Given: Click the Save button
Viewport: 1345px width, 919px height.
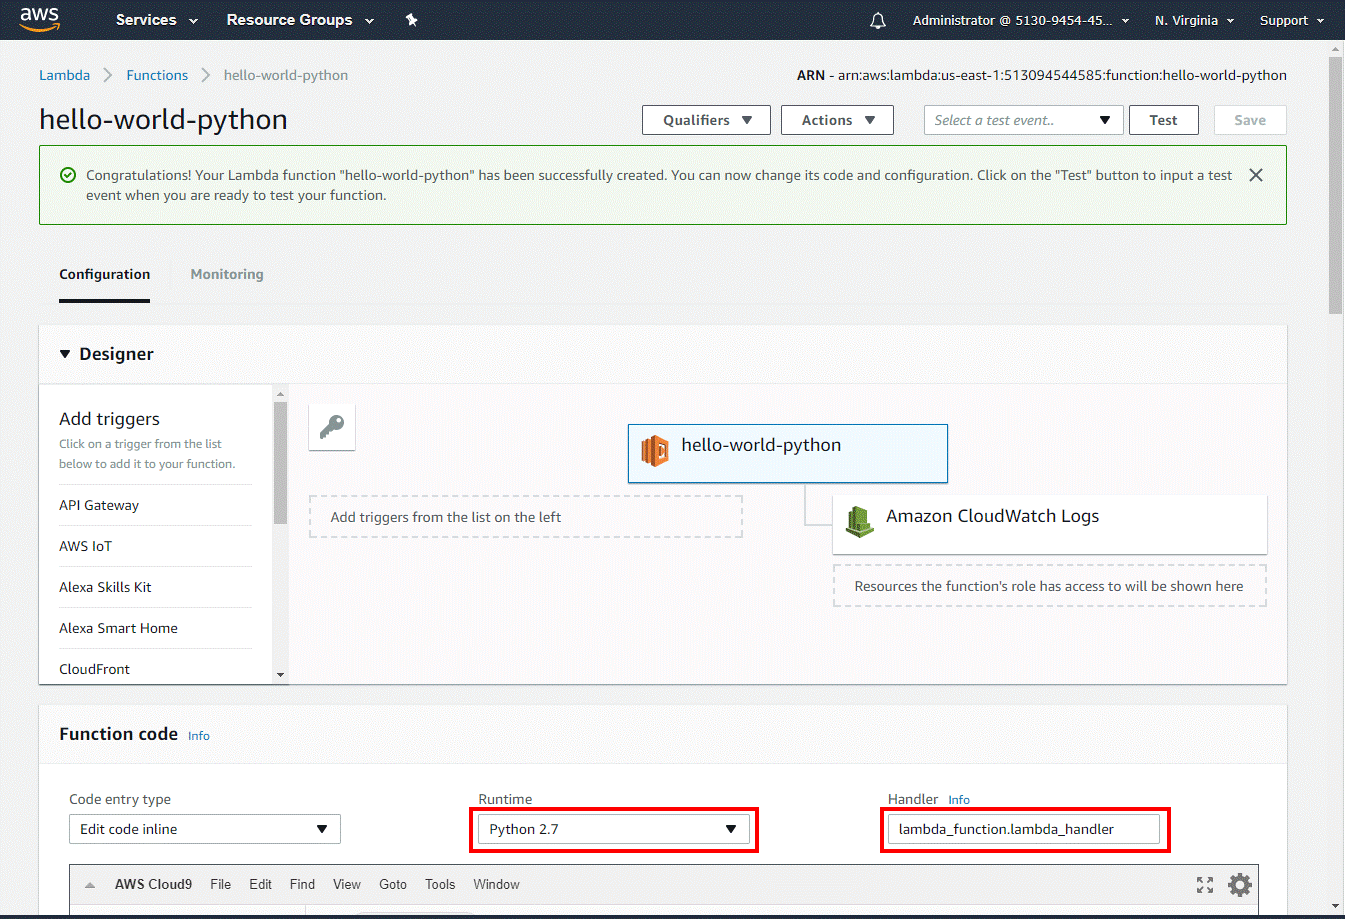Looking at the screenshot, I should (x=1250, y=120).
